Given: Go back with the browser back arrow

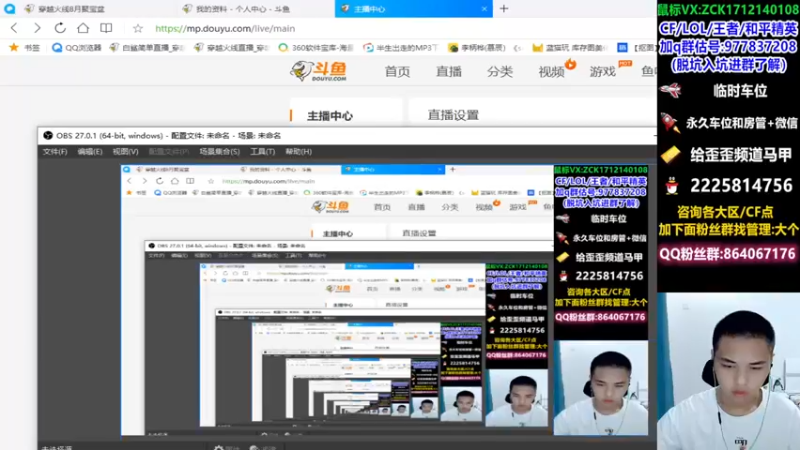Looking at the screenshot, I should [x=14, y=28].
